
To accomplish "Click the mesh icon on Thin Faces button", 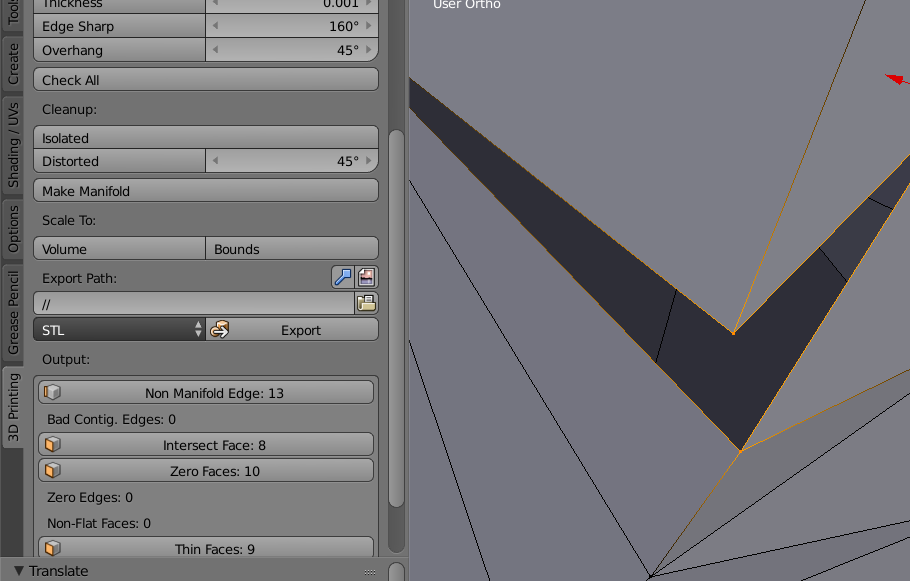I will pos(53,548).
